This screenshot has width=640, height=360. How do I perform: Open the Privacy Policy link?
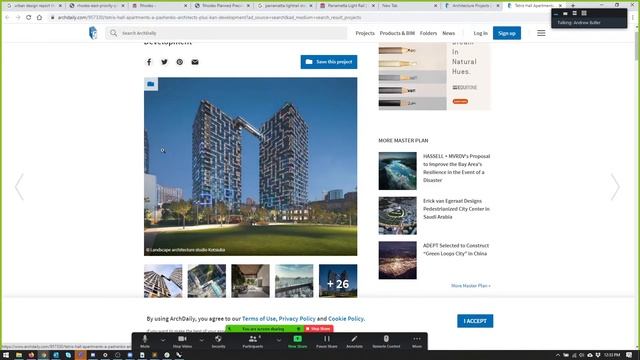(x=297, y=318)
